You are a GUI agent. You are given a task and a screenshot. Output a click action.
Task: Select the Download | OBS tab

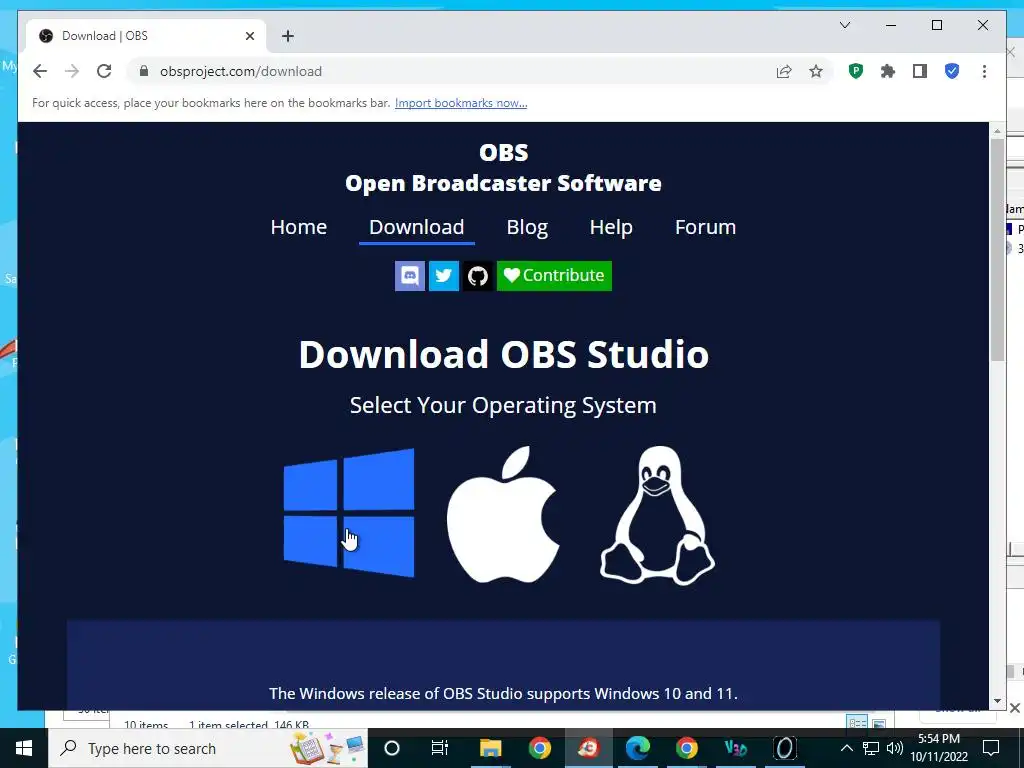(146, 35)
